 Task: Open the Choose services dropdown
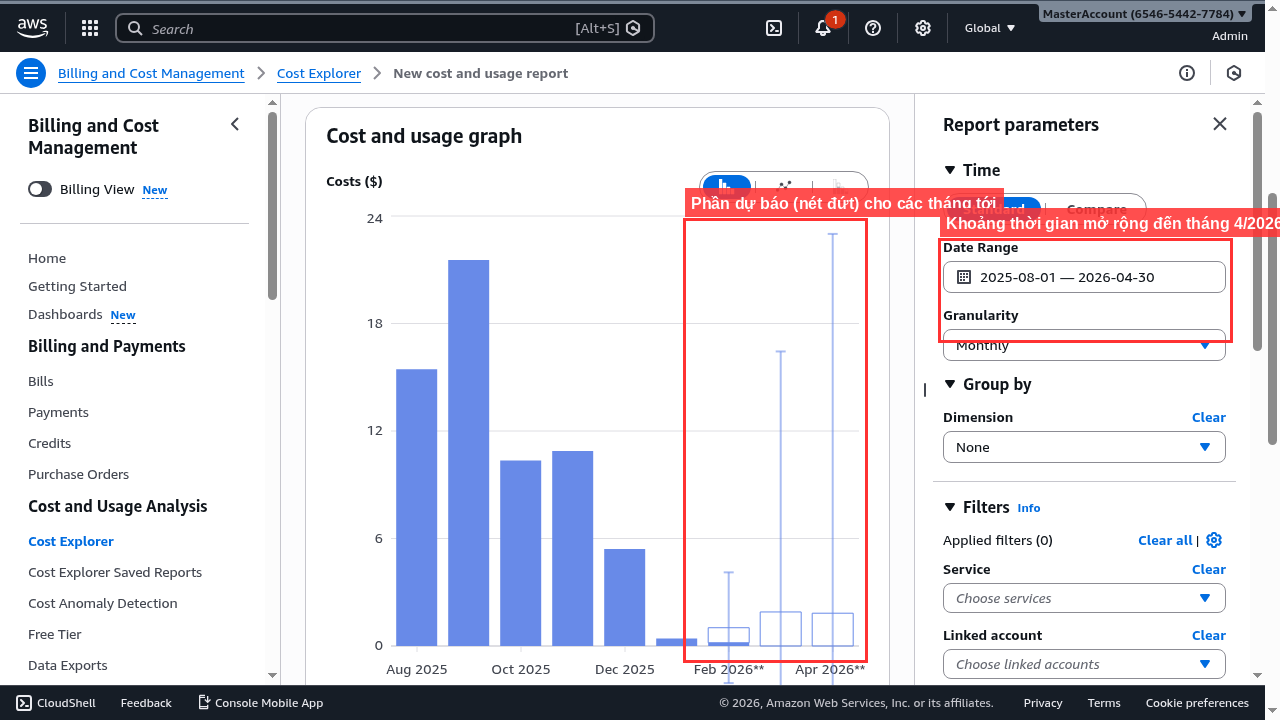[x=1084, y=597]
